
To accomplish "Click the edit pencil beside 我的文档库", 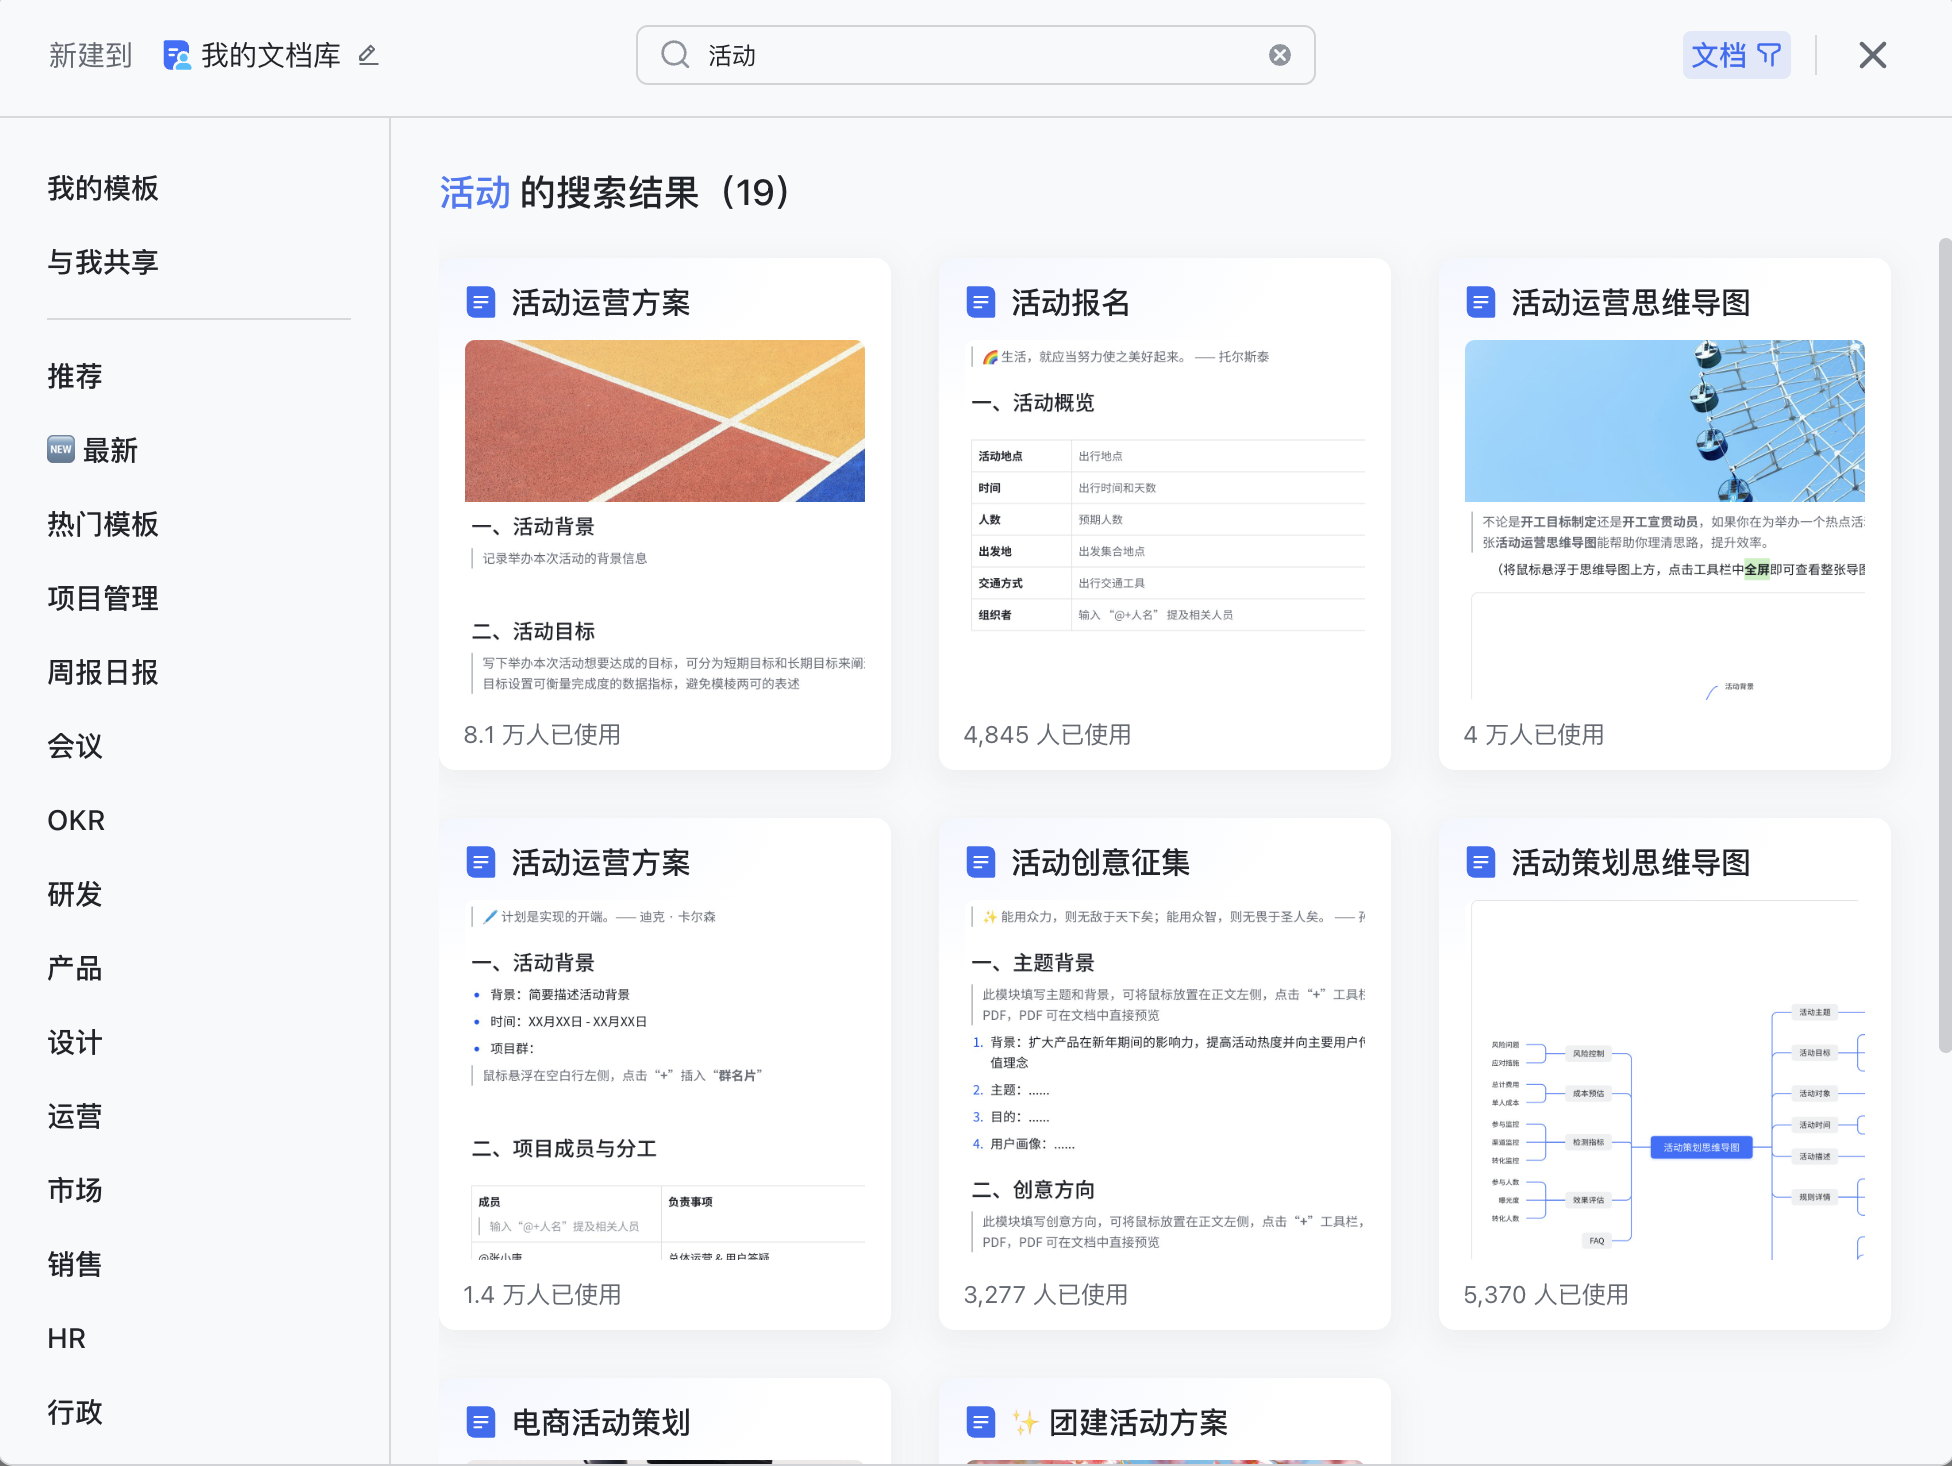I will pyautogui.click(x=368, y=55).
